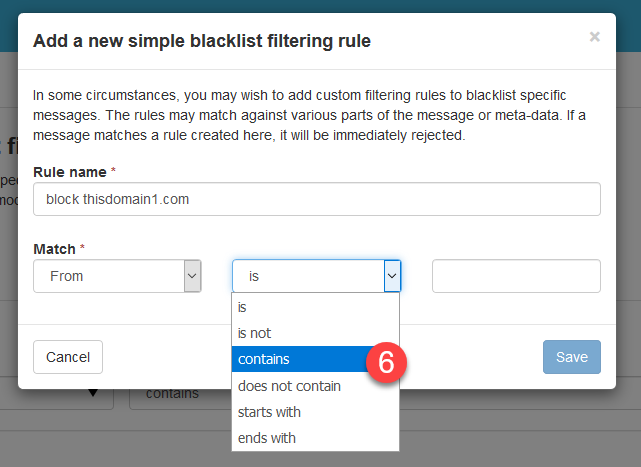Open the From match field dropdown

click(108, 276)
